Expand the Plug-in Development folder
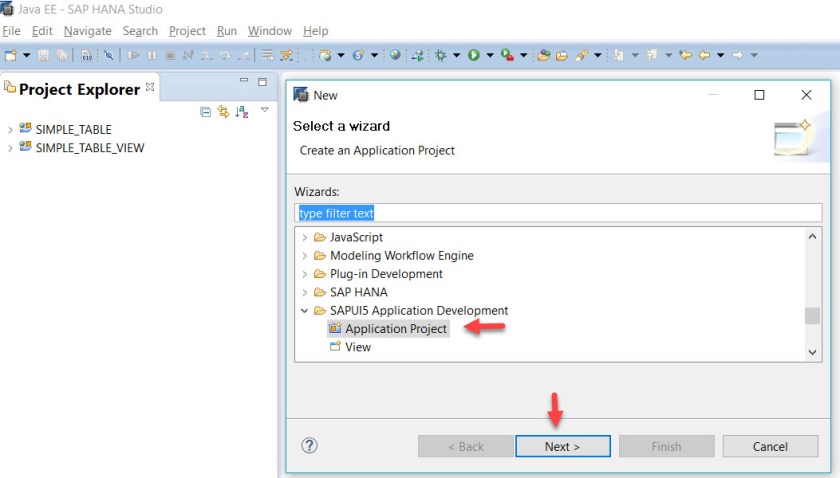 [x=304, y=274]
